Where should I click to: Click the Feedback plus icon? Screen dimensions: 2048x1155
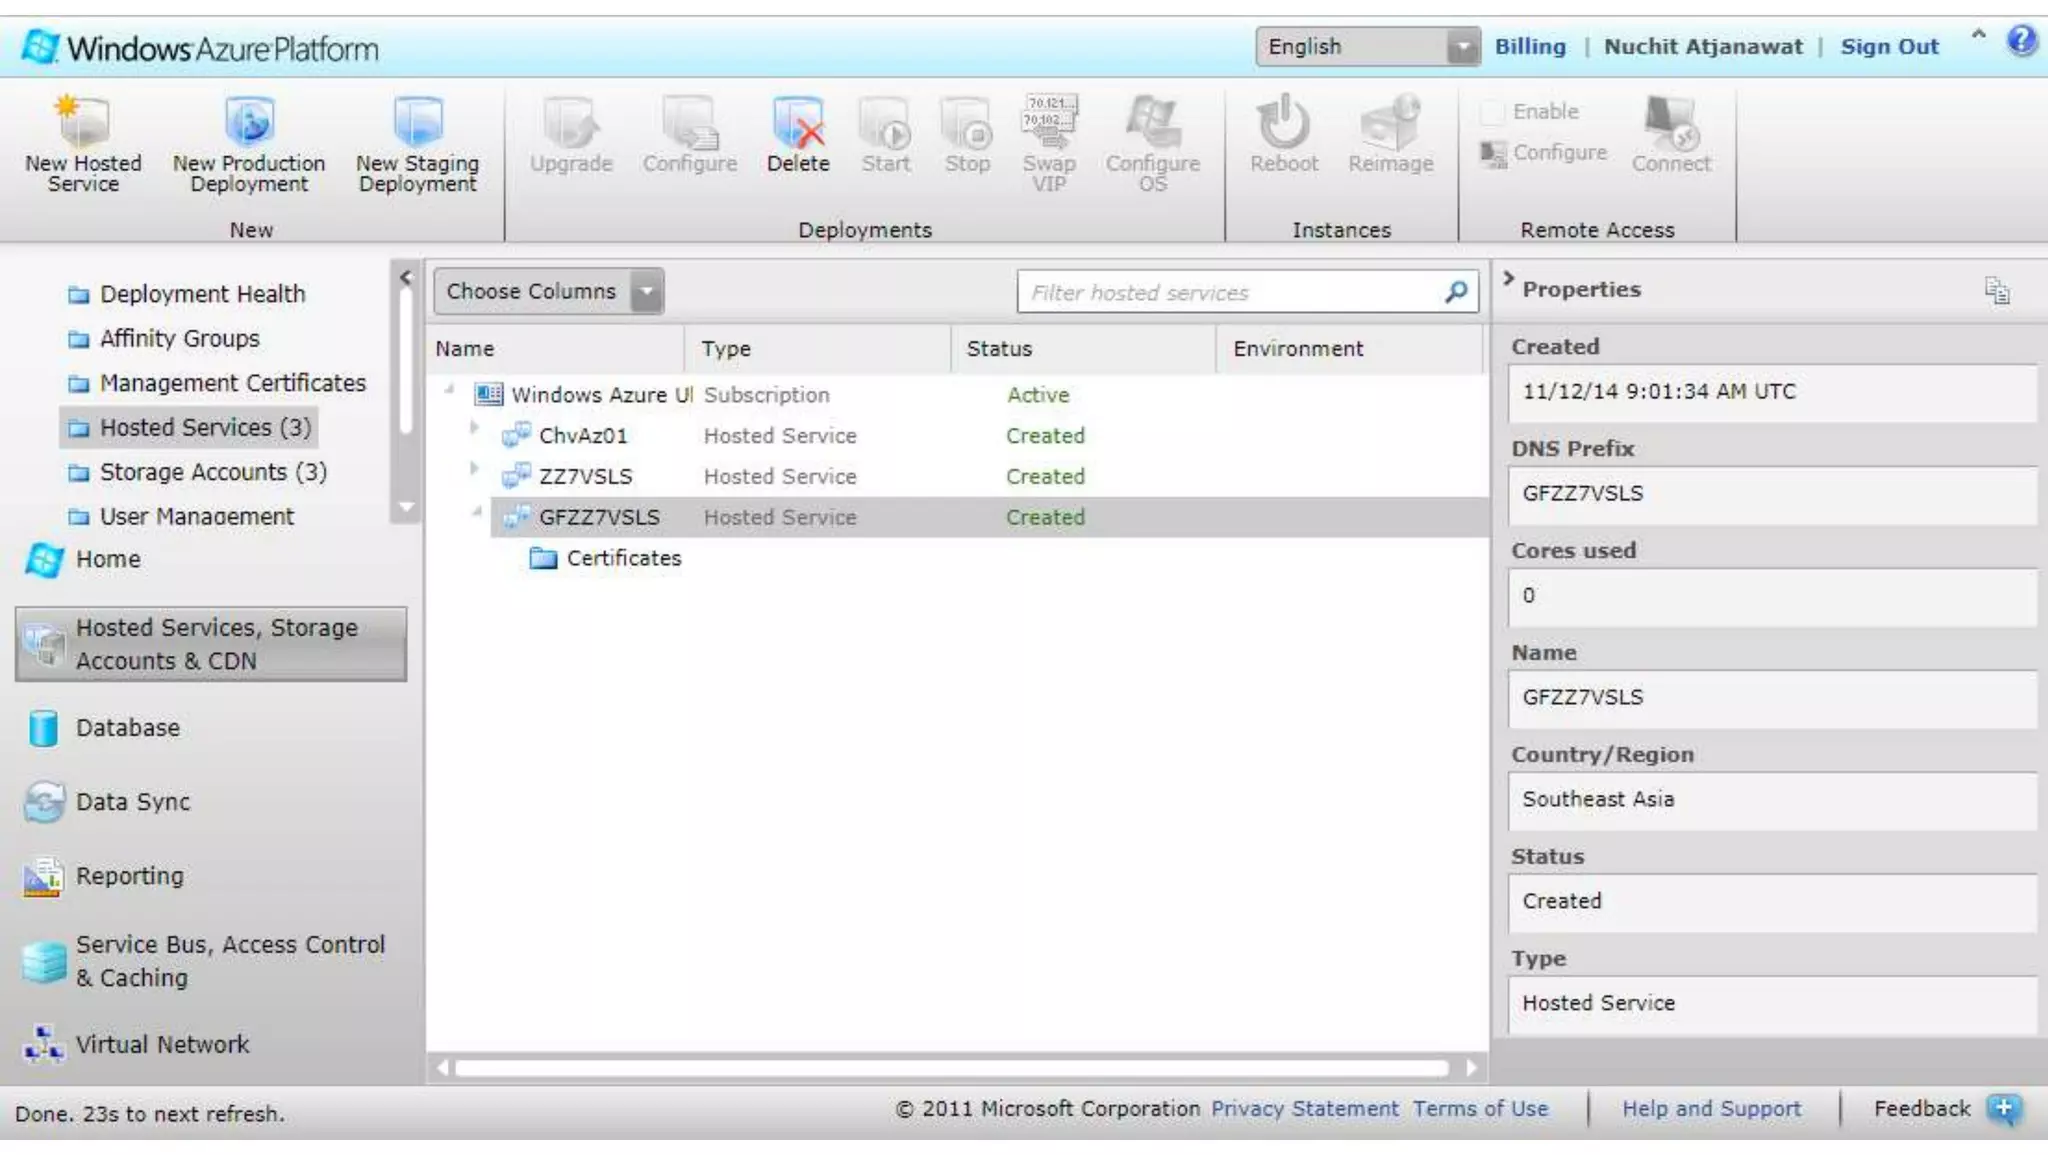2003,1108
